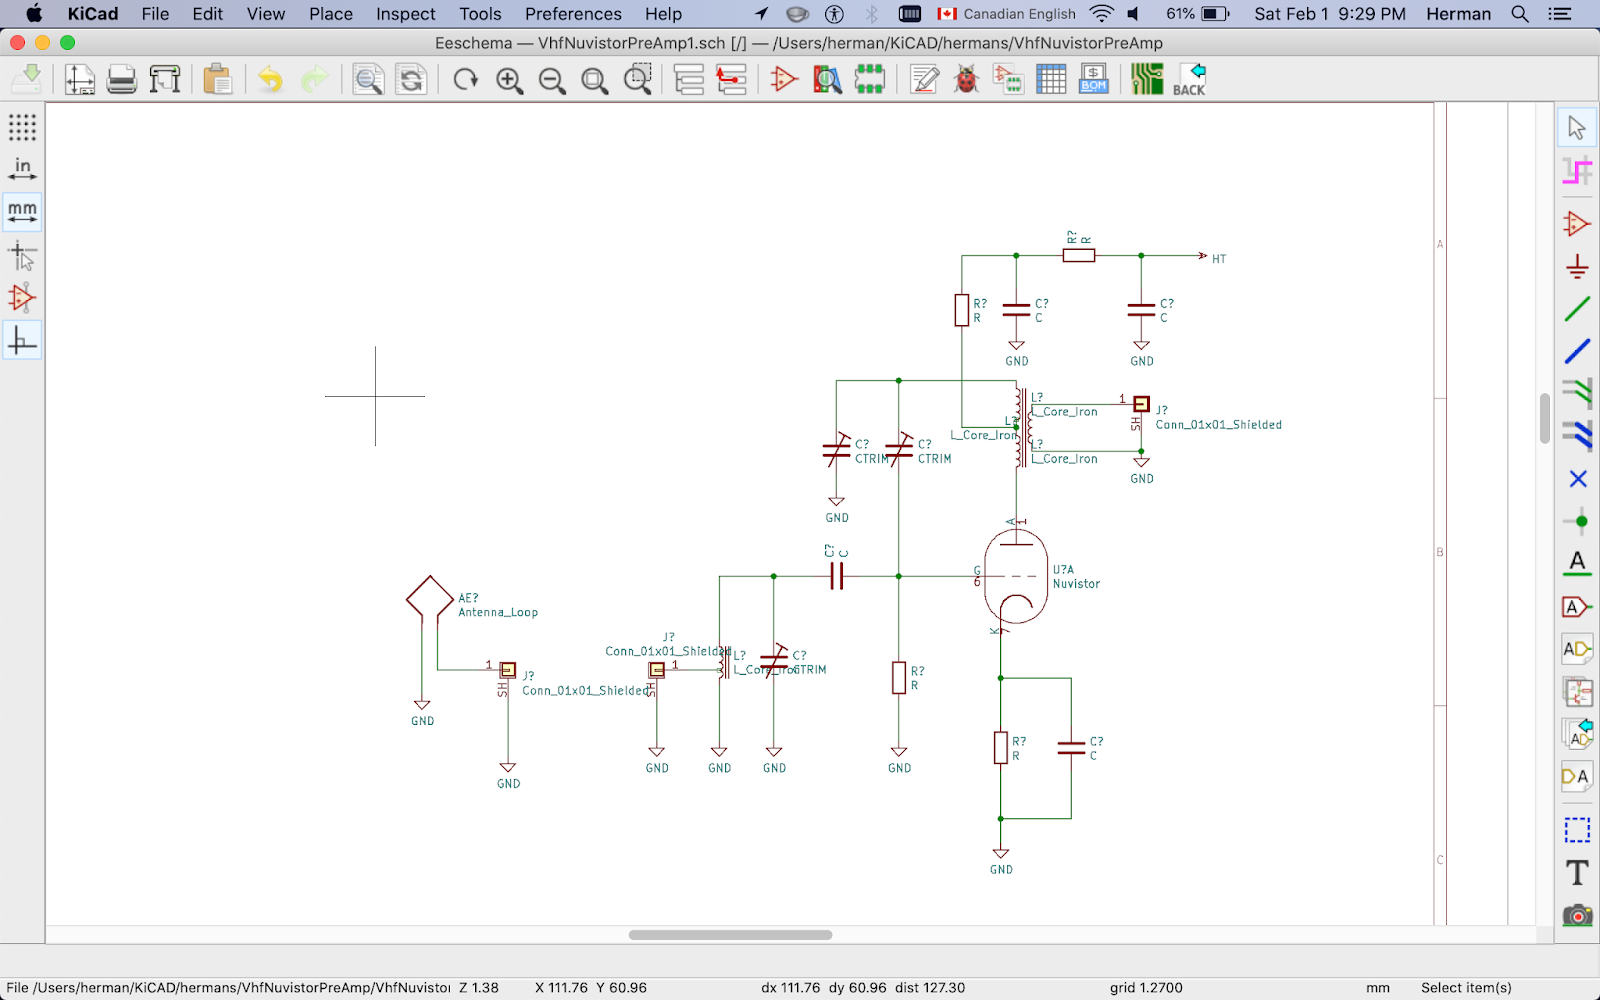Select the wire-to-bus entry tool
The width and height of the screenshot is (1600, 1000).
coord(1577,393)
